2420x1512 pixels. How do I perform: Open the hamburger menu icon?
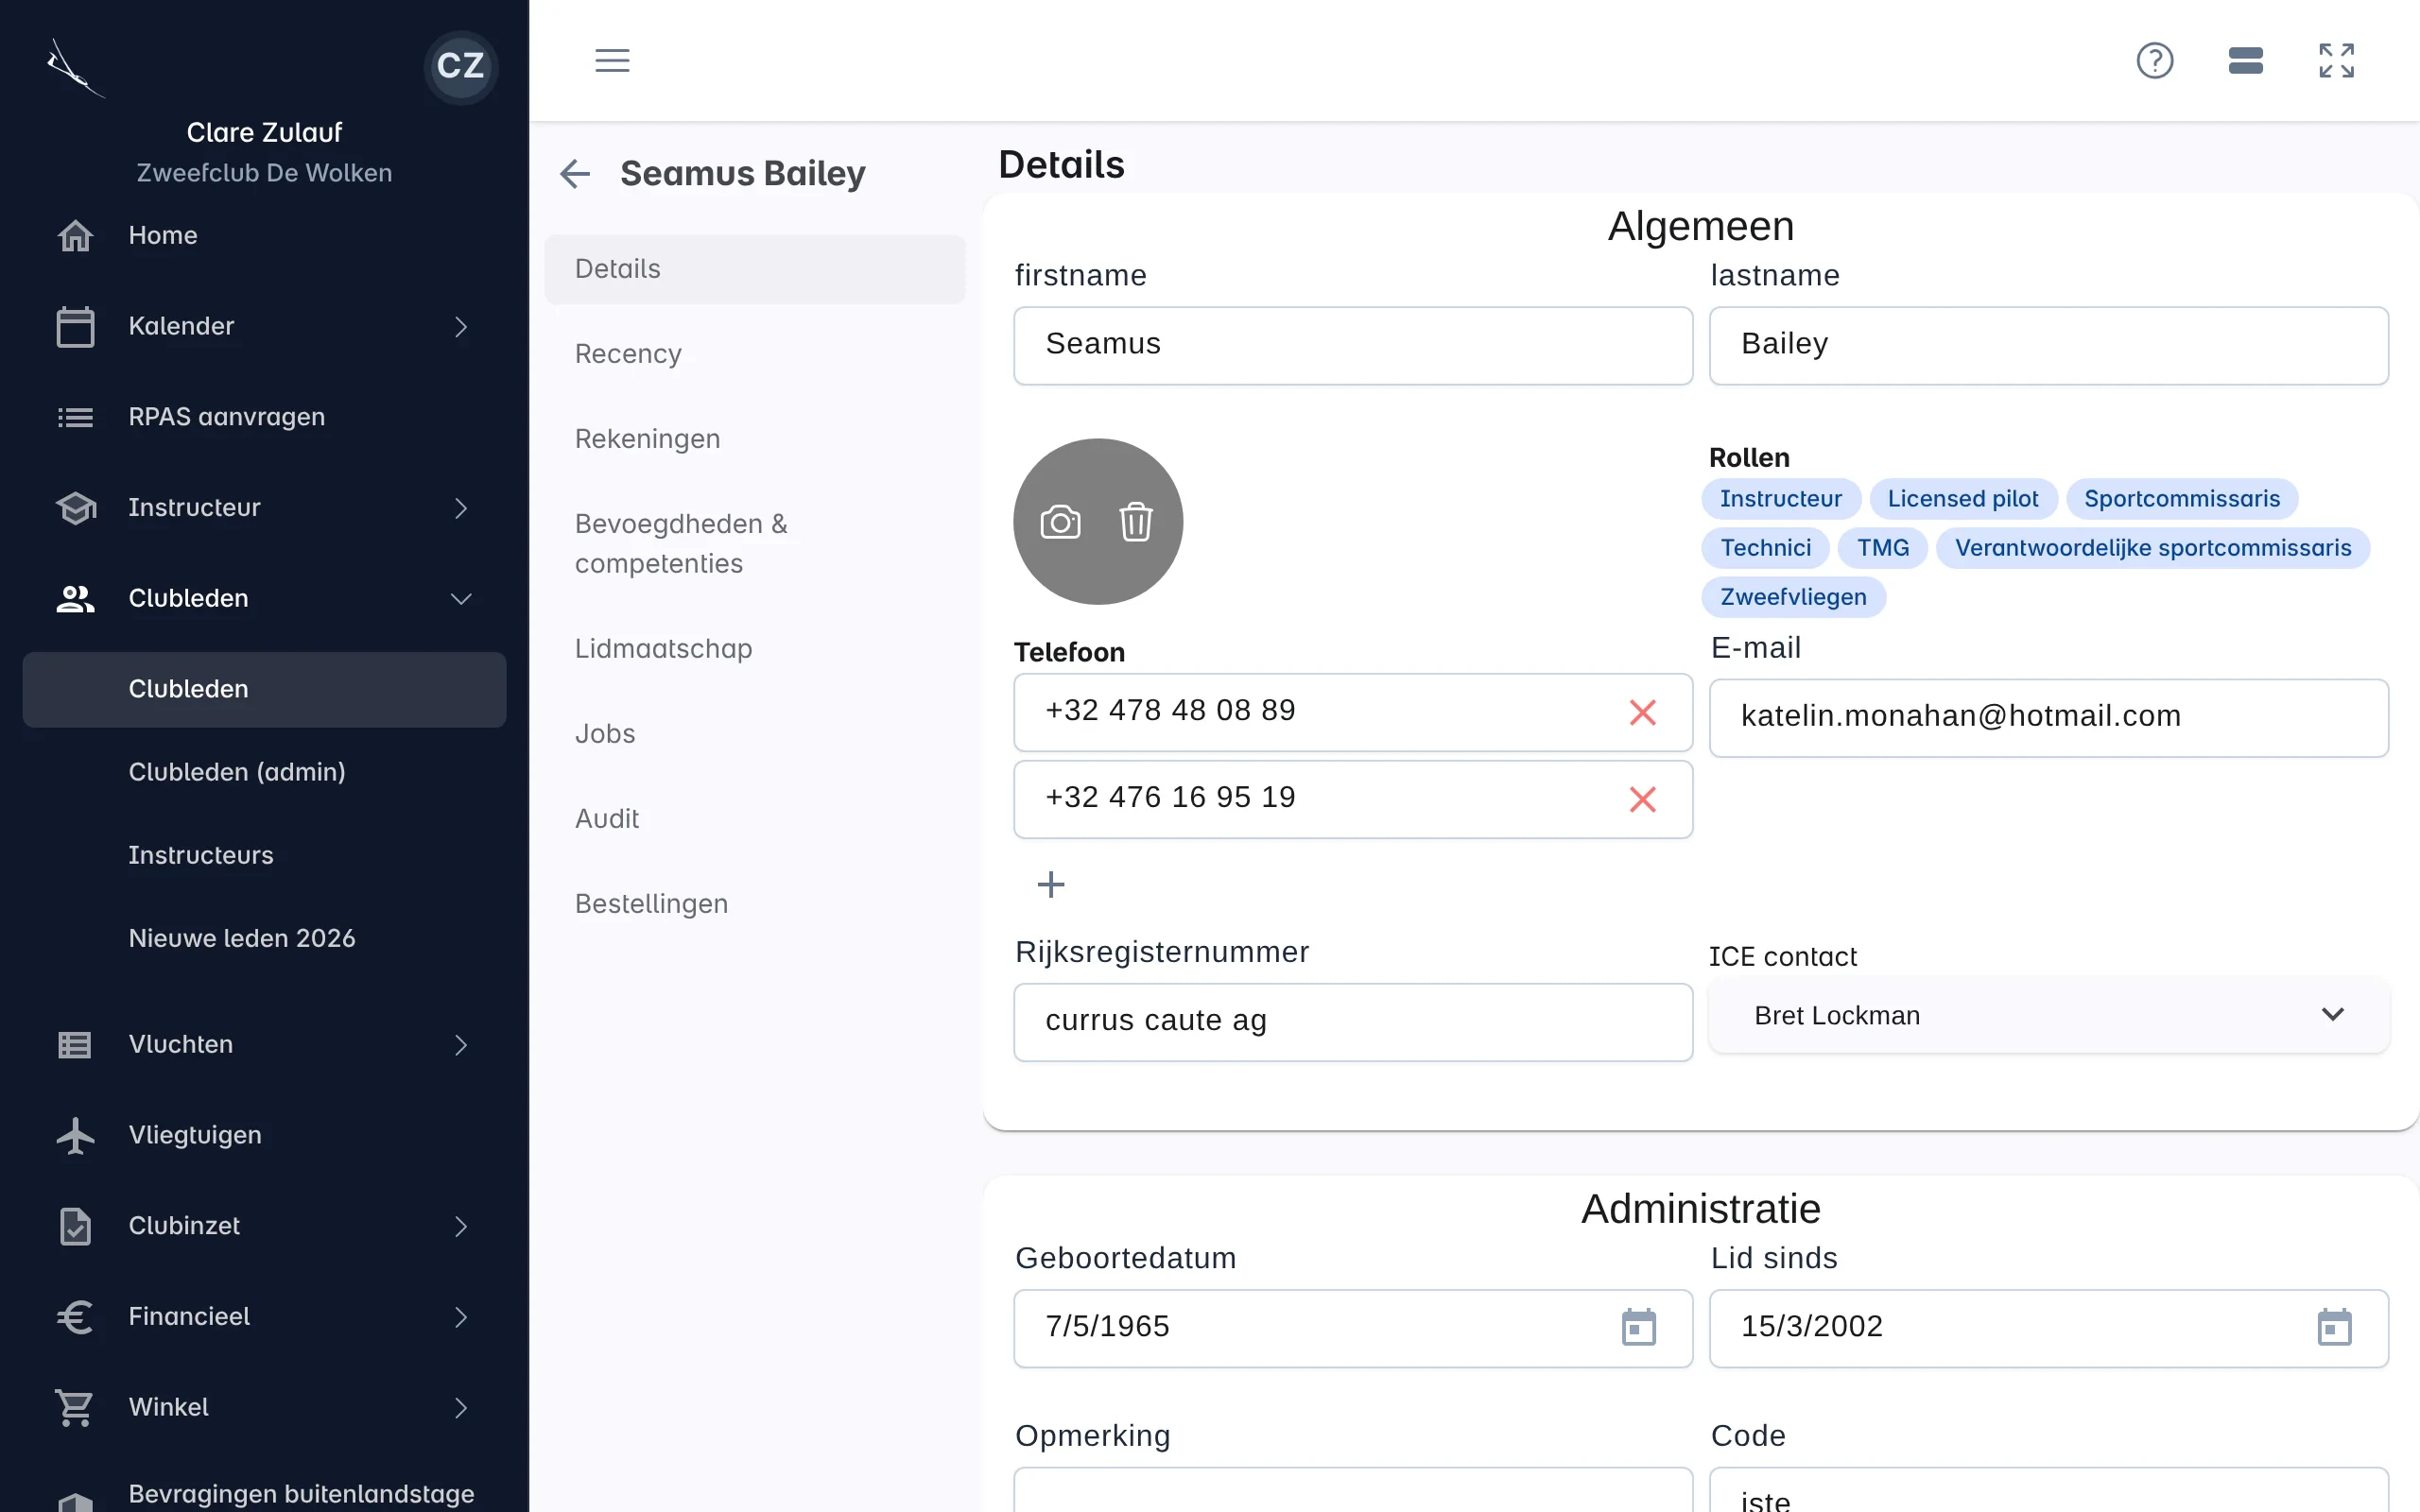tap(612, 60)
